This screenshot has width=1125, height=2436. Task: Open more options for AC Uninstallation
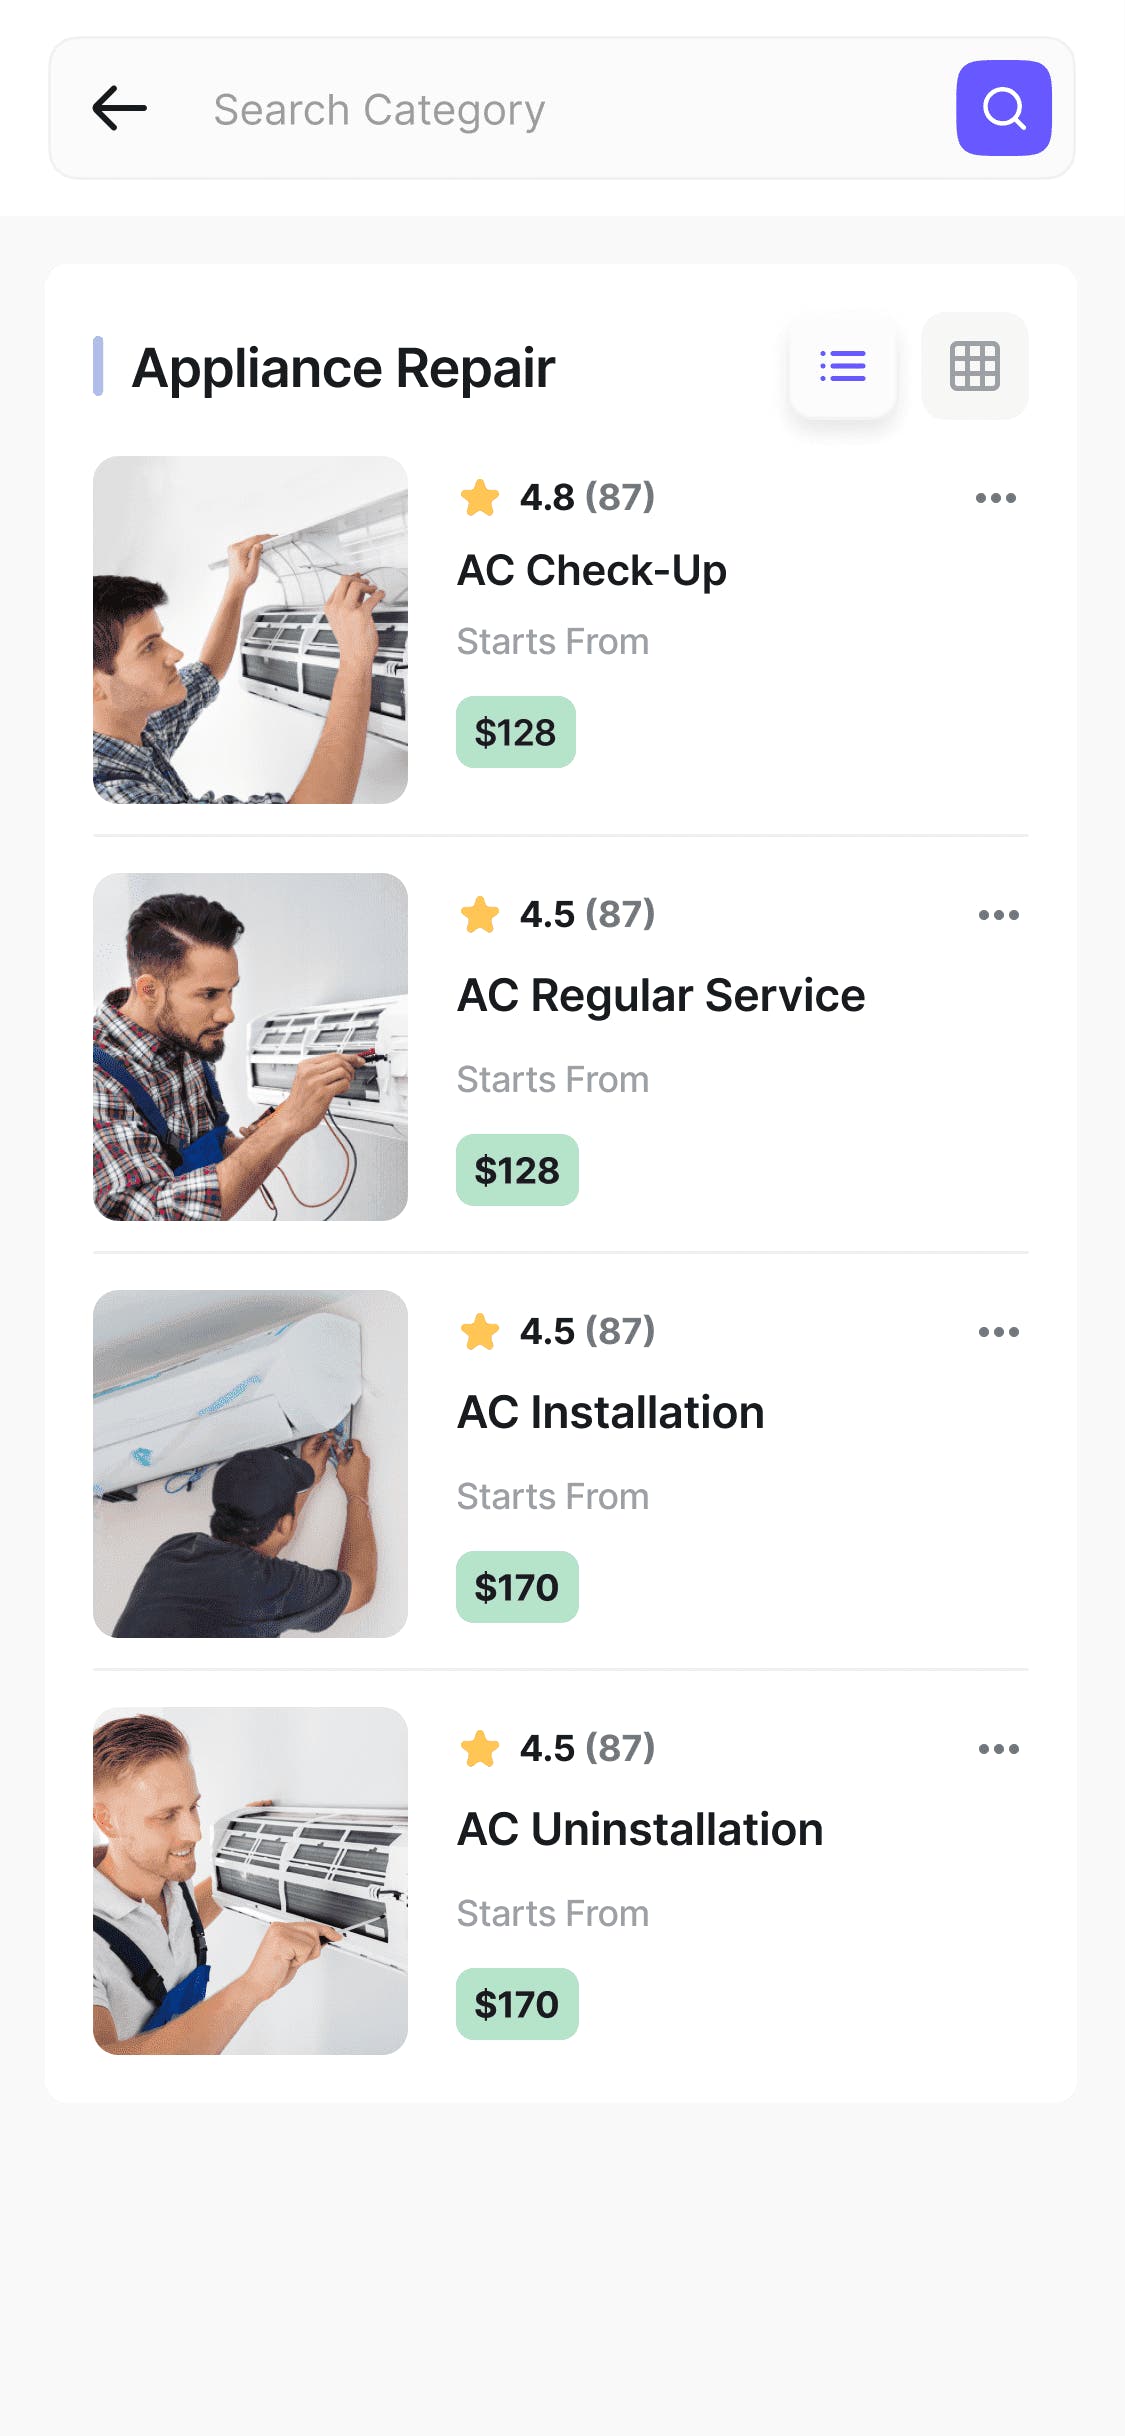(998, 1749)
